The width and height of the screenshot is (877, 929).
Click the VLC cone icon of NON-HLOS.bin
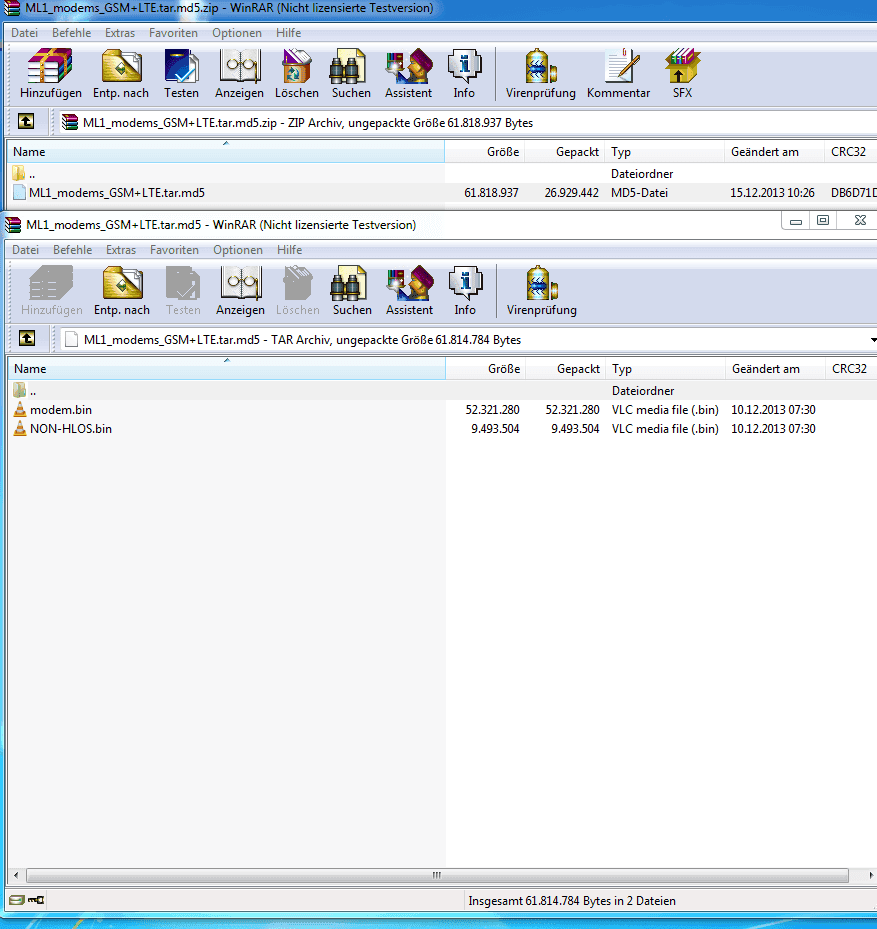coord(20,428)
